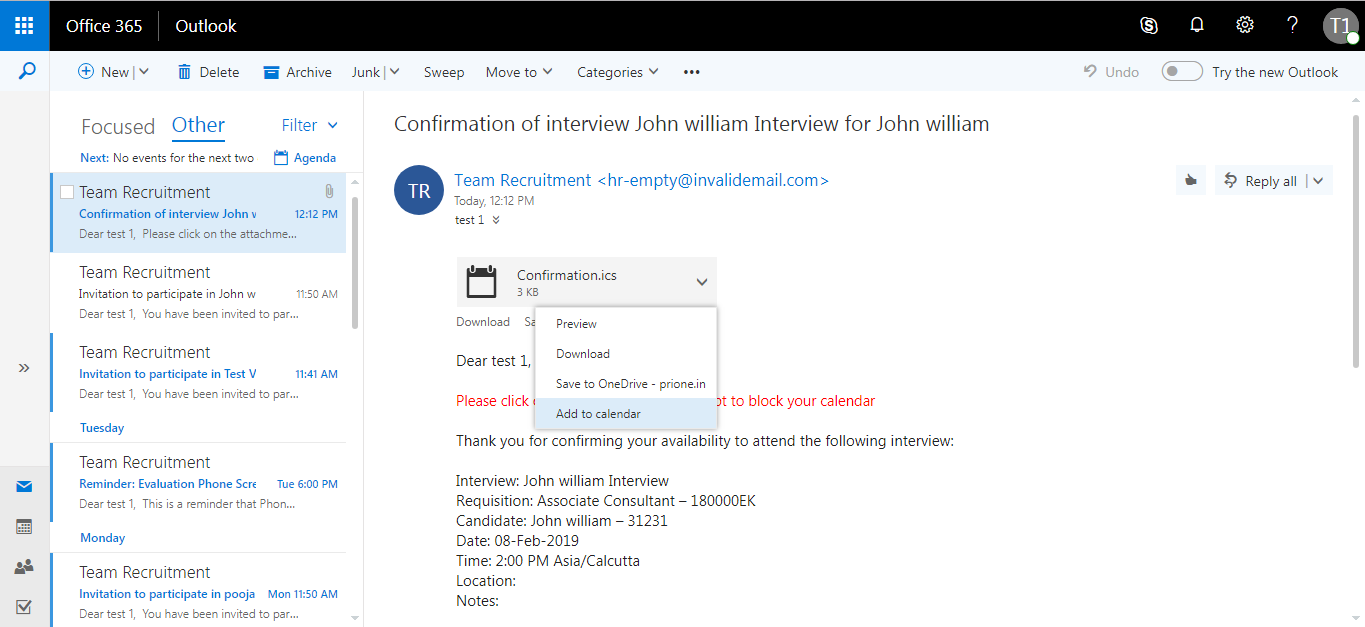This screenshot has width=1365, height=627.
Task: Click the Archive box icon
Action: [x=271, y=72]
